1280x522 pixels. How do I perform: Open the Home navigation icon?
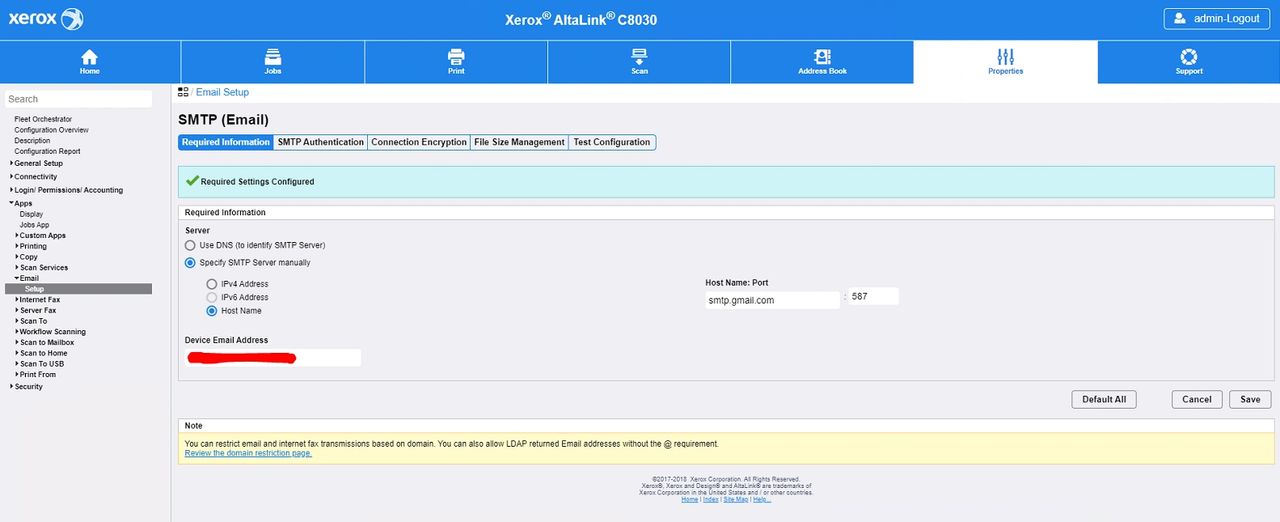coord(90,57)
